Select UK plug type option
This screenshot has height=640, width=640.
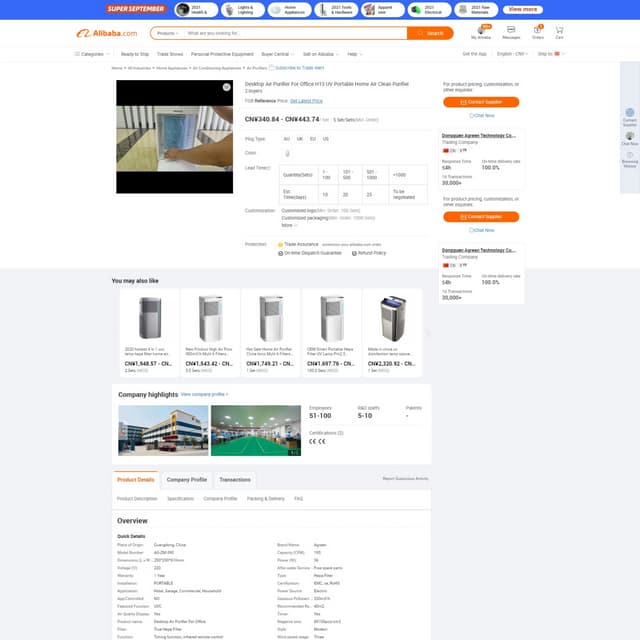click(300, 139)
